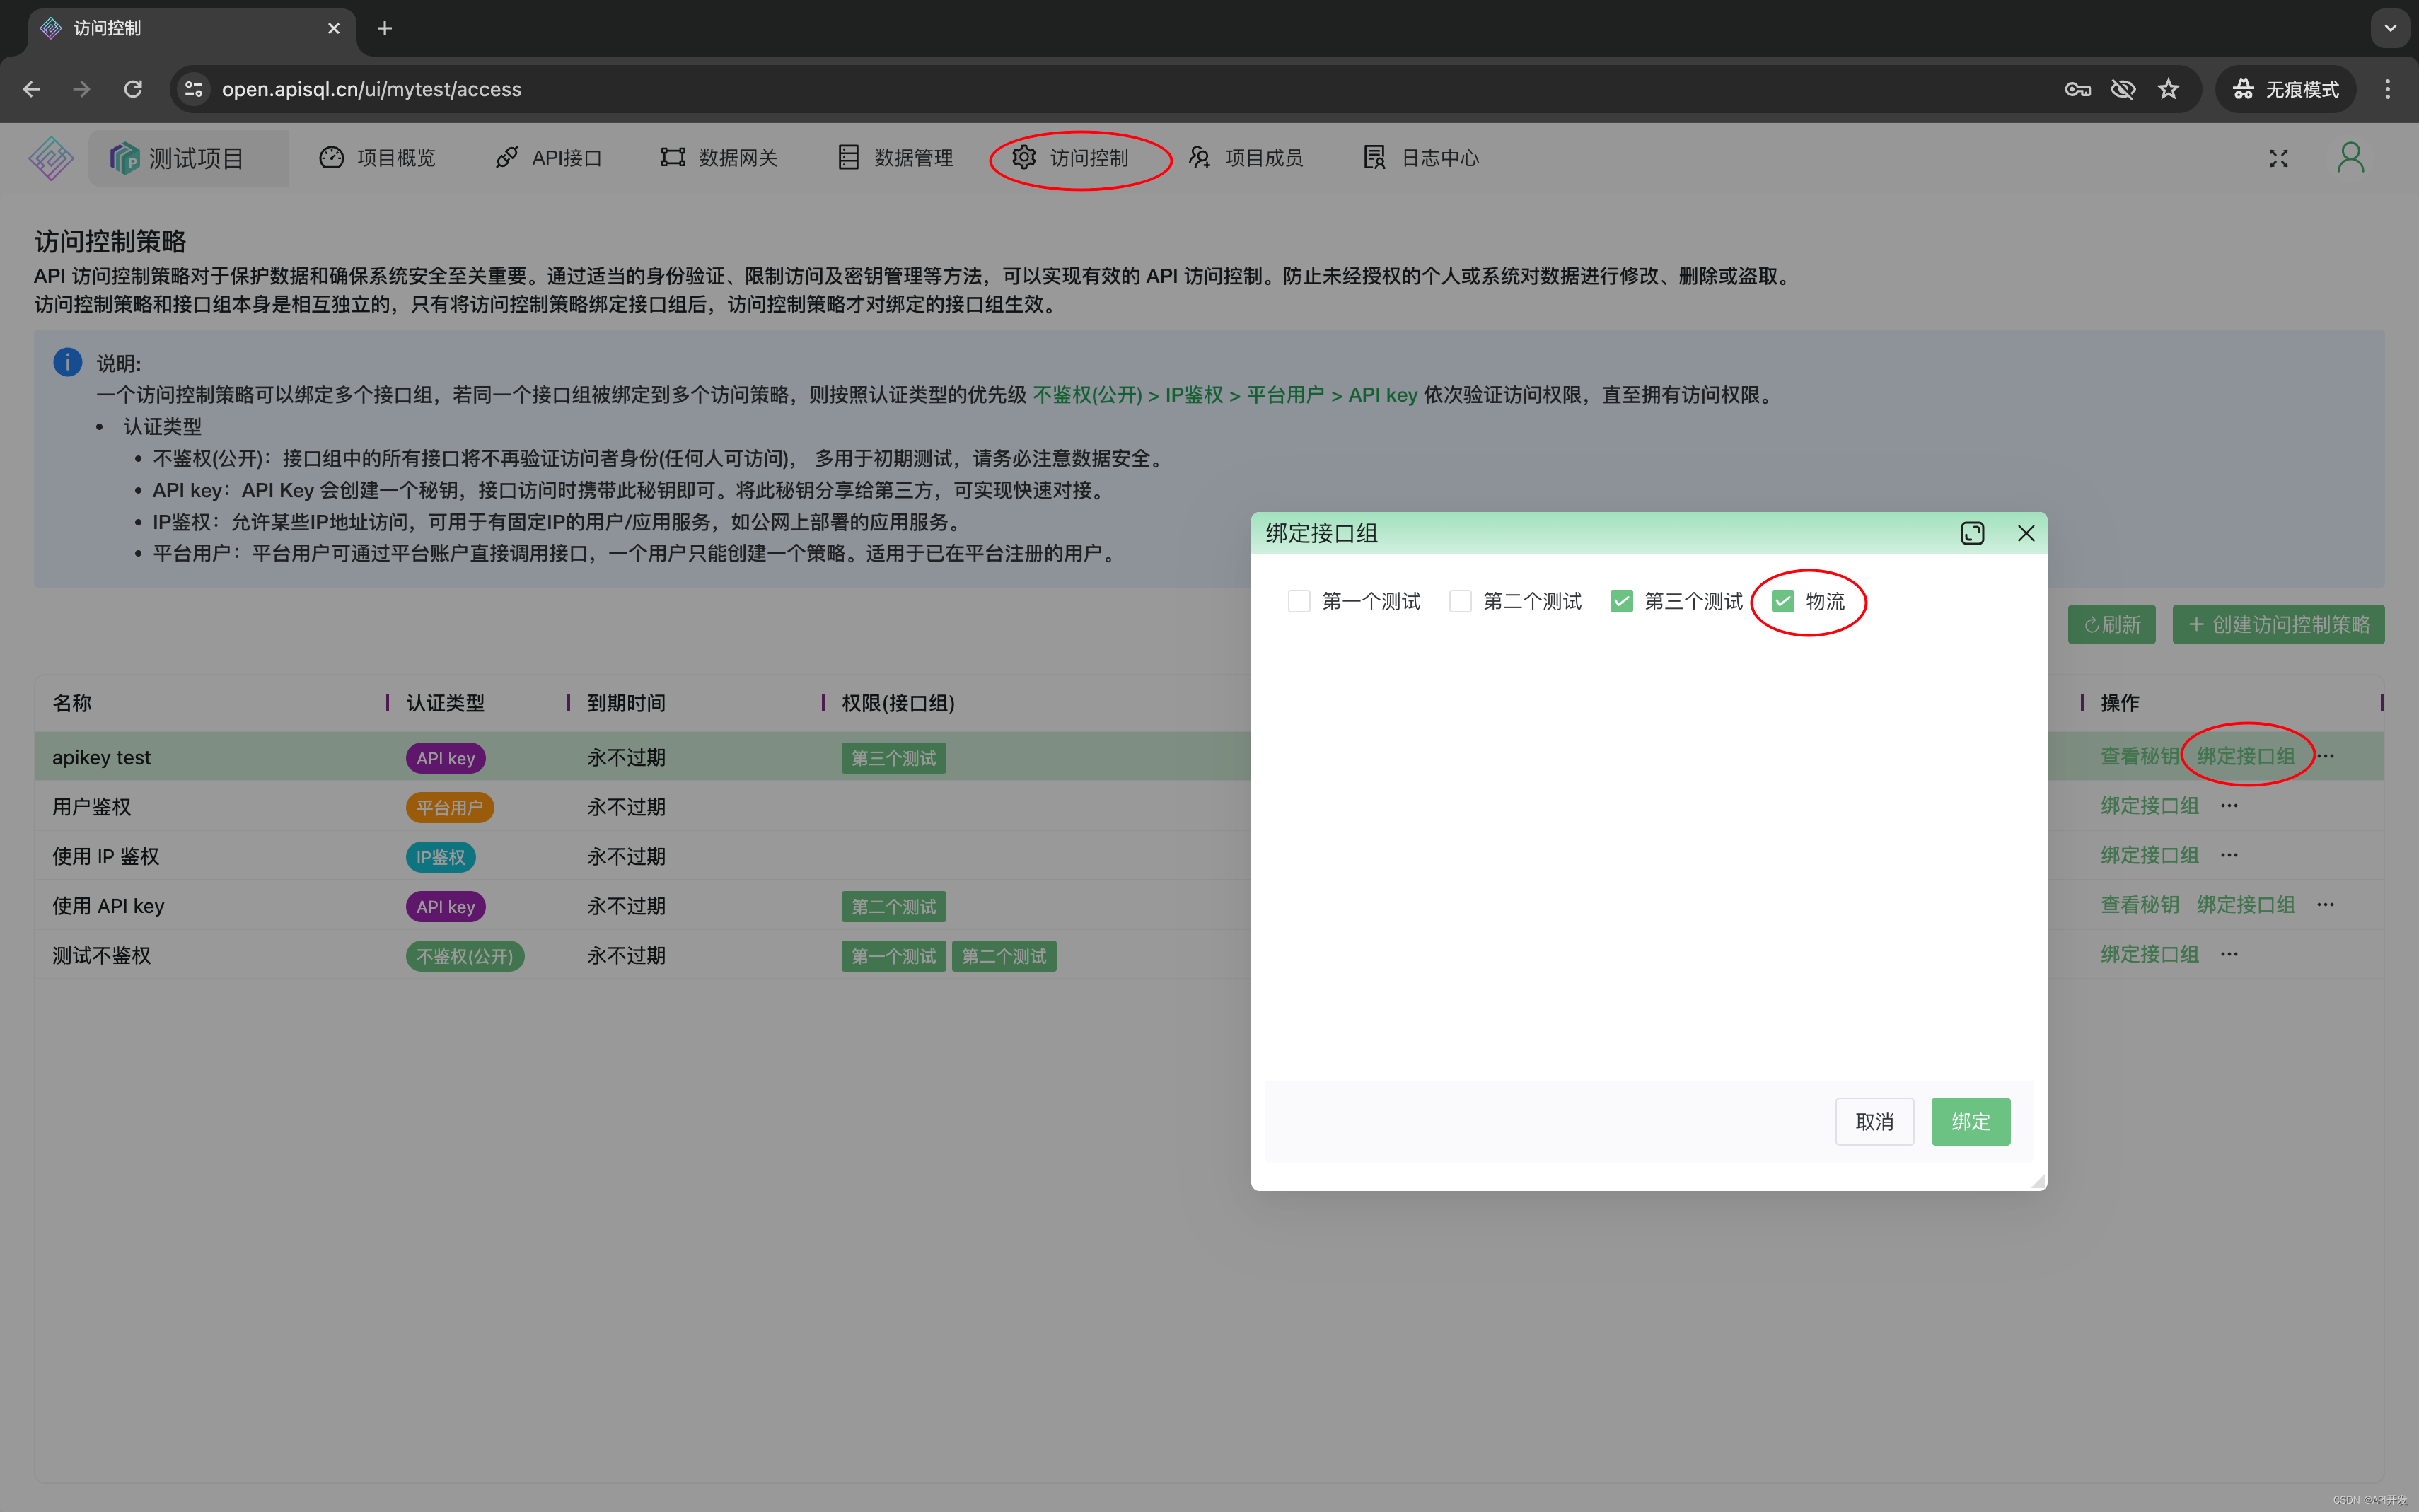
Task: Open a new browser tab
Action: click(385, 28)
